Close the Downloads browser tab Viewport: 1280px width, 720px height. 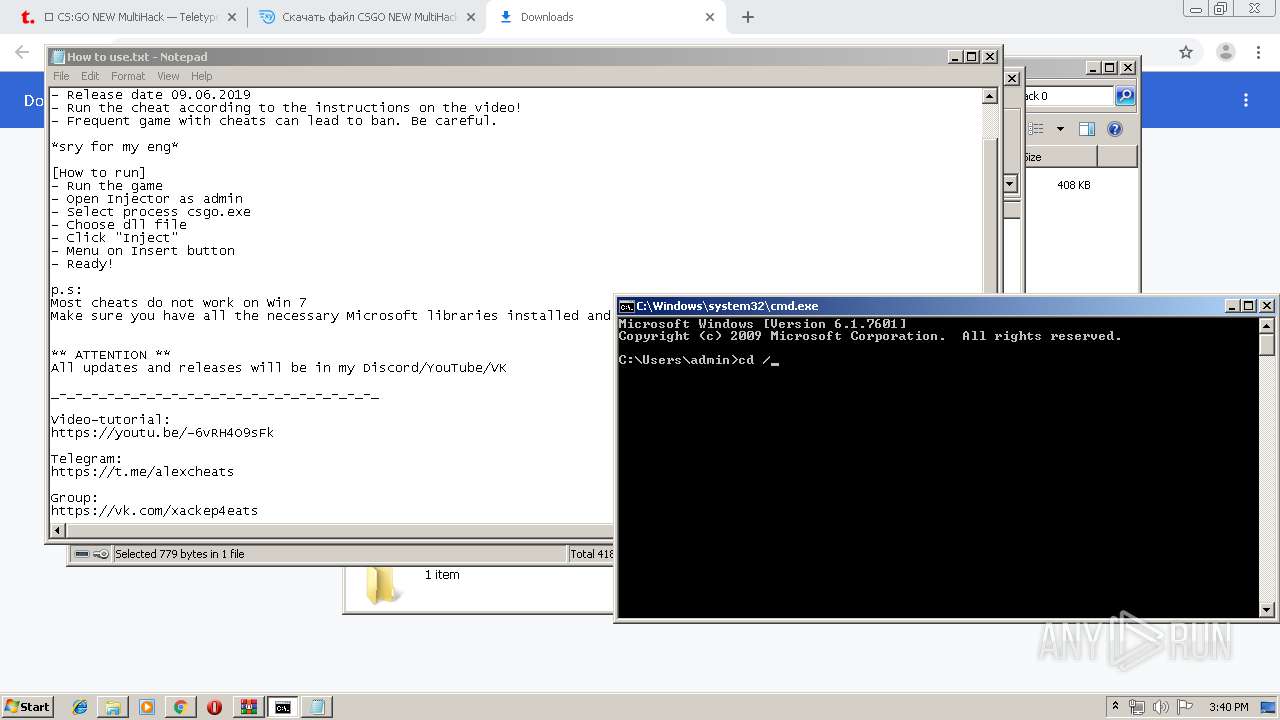[710, 17]
